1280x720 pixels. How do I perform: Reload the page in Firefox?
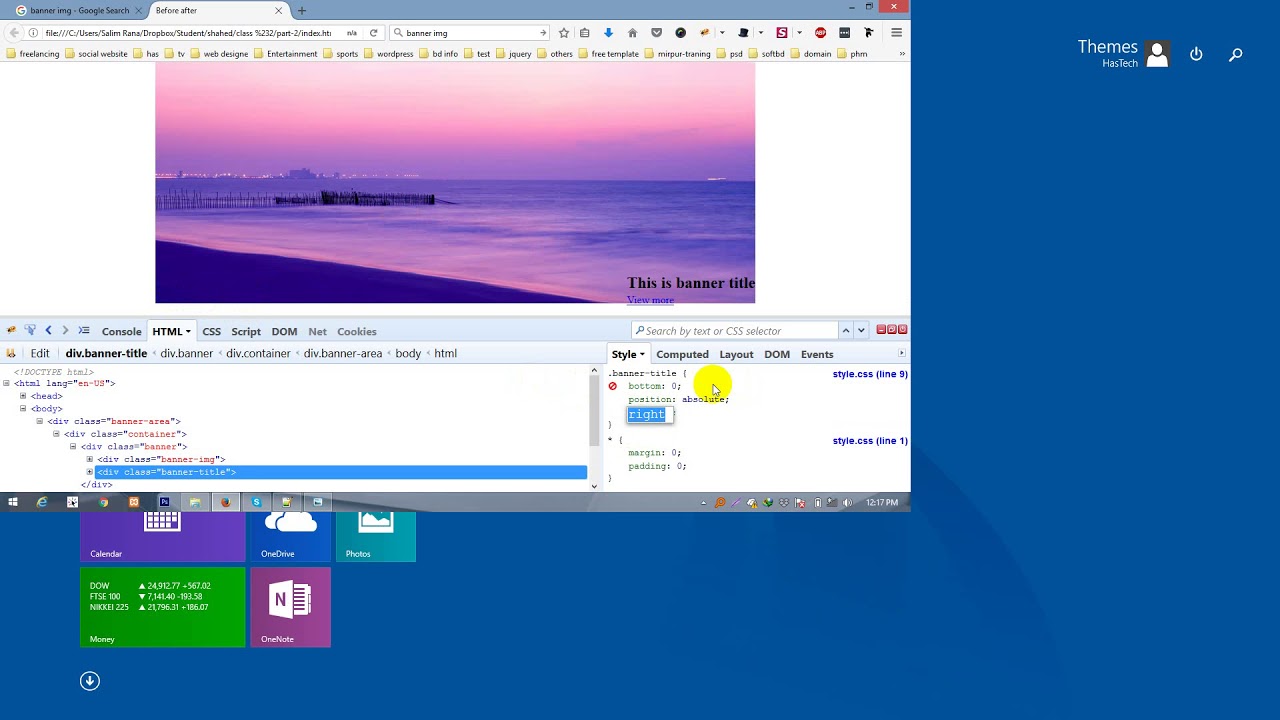[x=373, y=33]
